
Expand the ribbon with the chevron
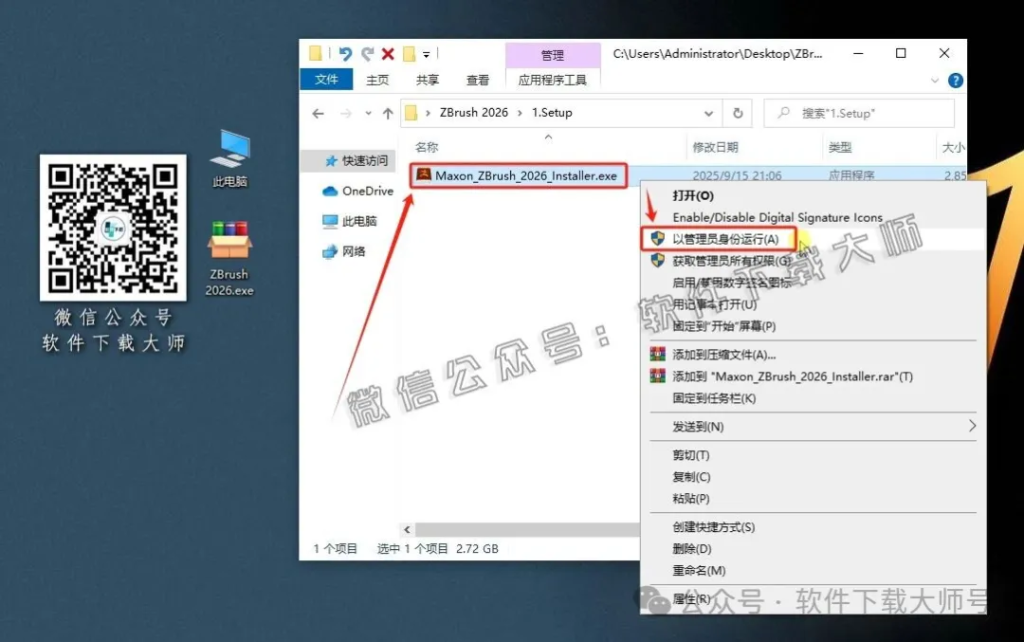(936, 80)
